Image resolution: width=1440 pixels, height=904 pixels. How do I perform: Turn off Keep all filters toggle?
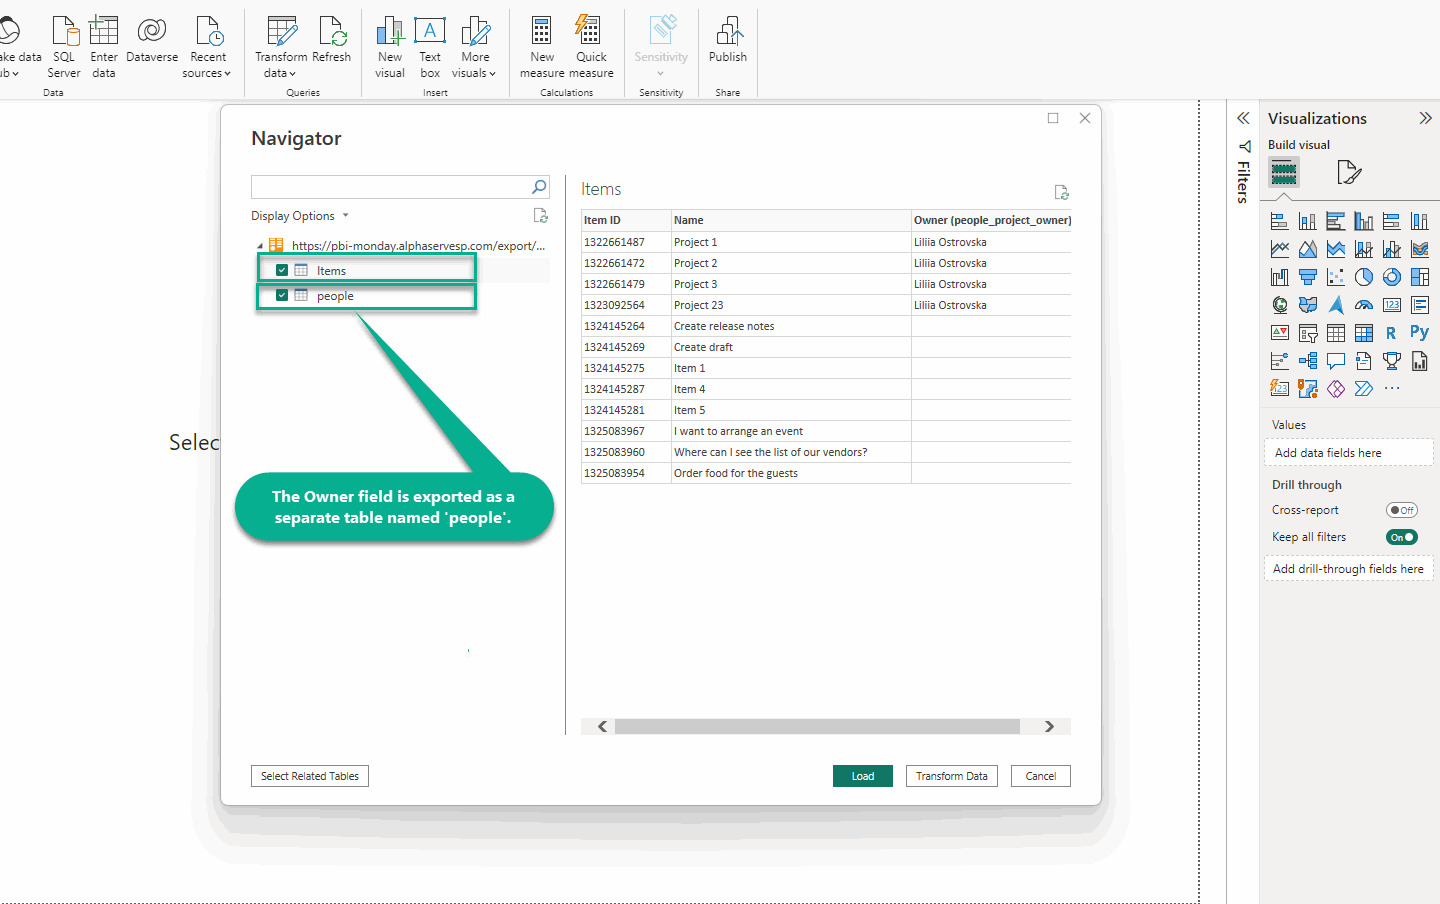pyautogui.click(x=1401, y=537)
